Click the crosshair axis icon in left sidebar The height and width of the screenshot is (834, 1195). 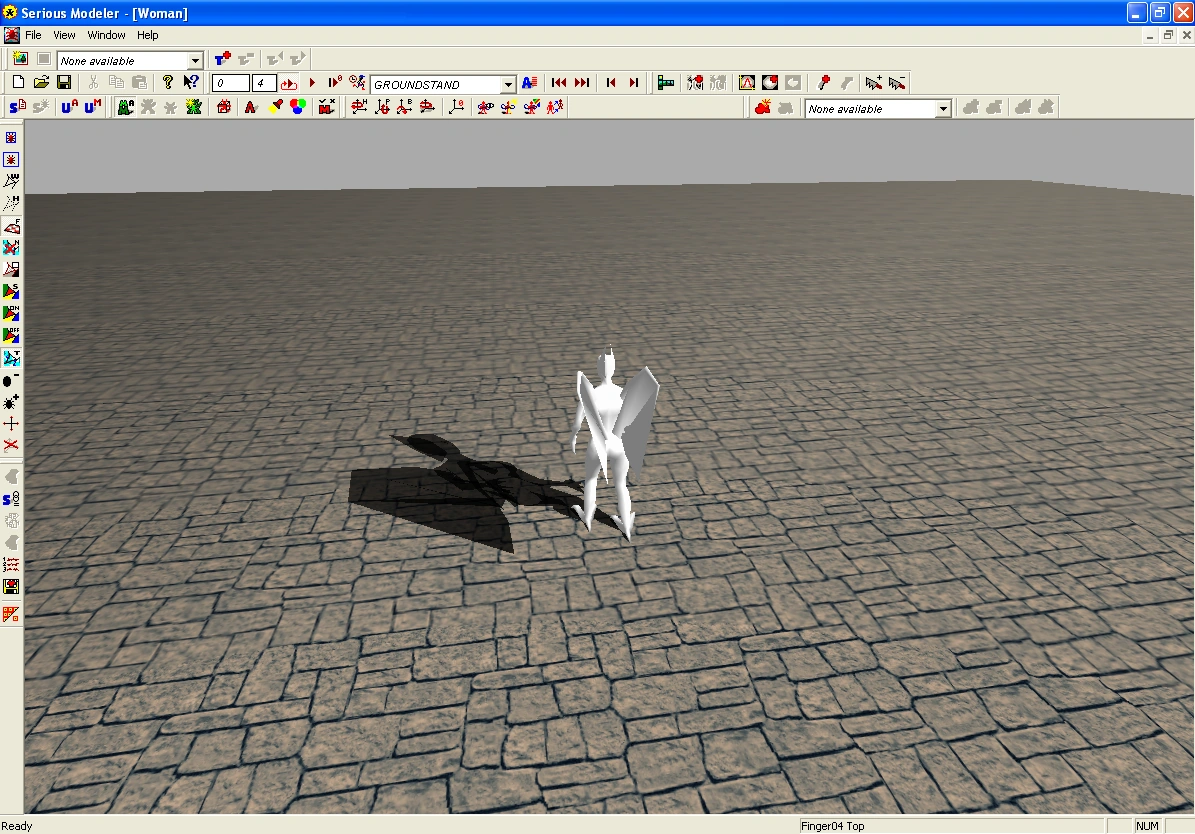11,422
